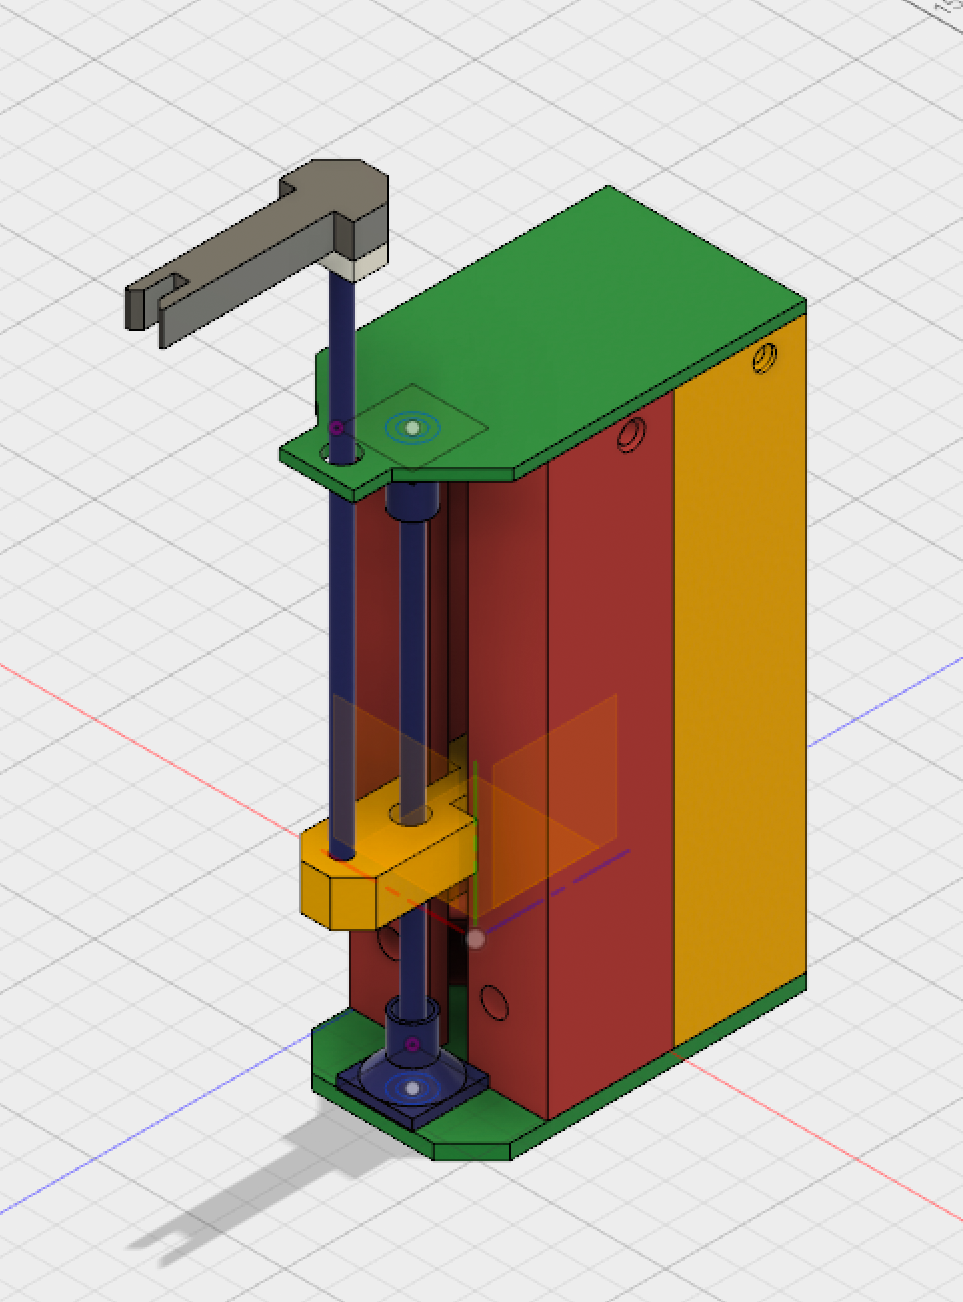Click the purple point on top plate hole
This screenshot has height=1302, width=963.
point(337,428)
